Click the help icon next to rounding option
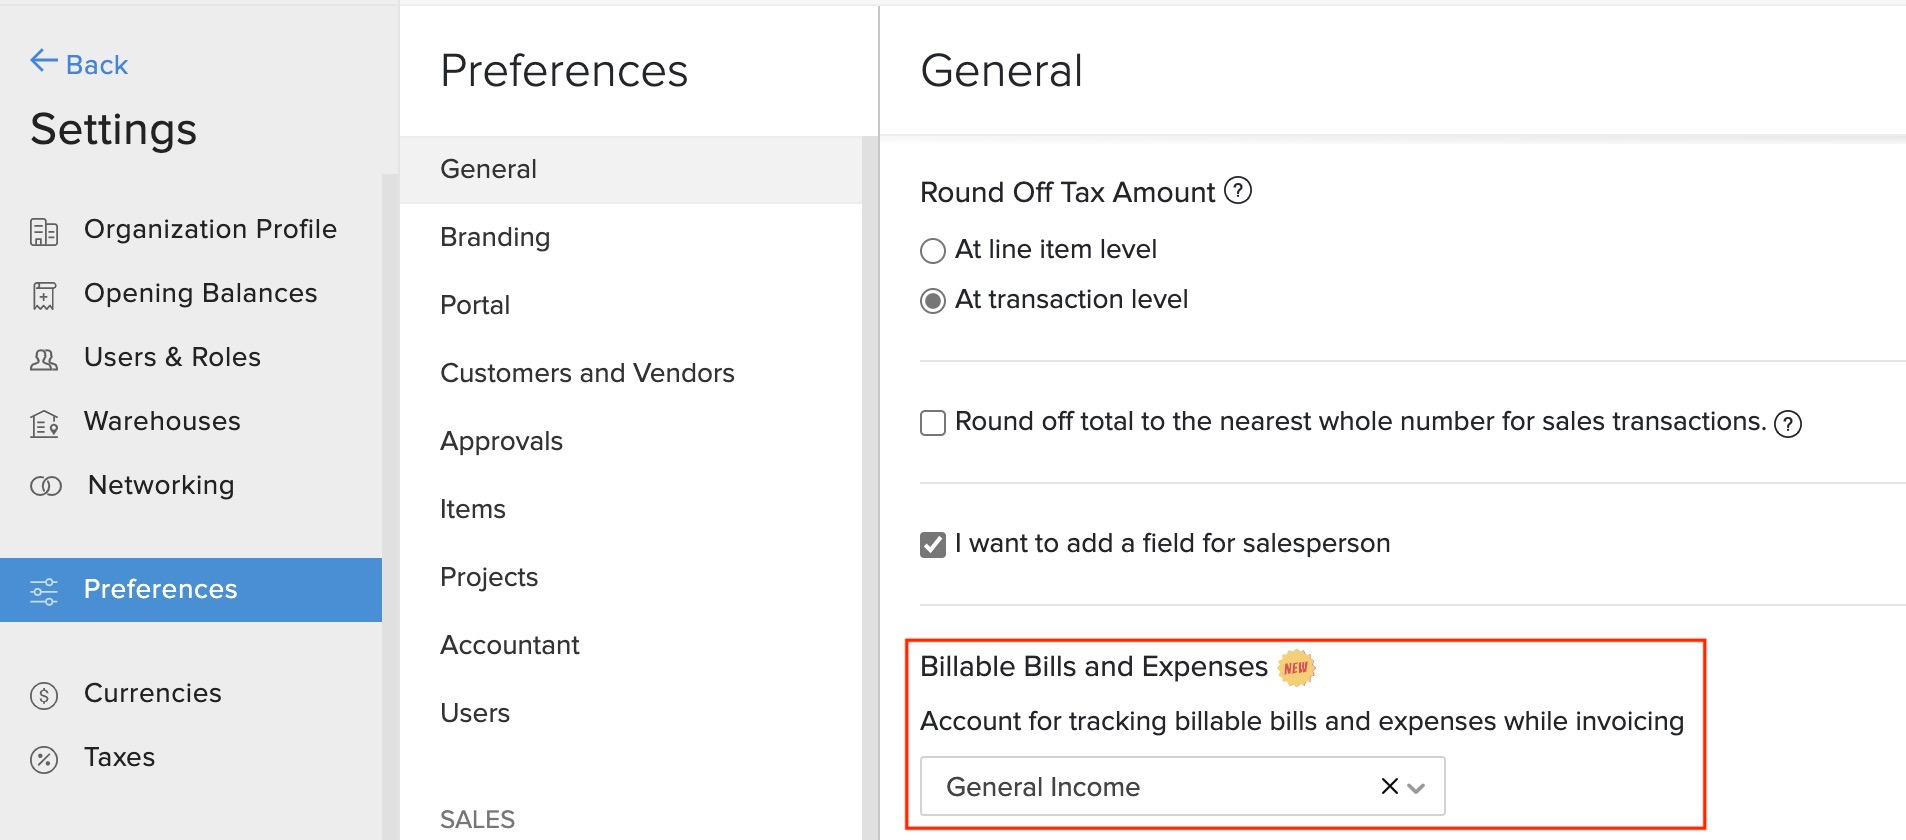This screenshot has width=1906, height=840. click(x=1788, y=423)
